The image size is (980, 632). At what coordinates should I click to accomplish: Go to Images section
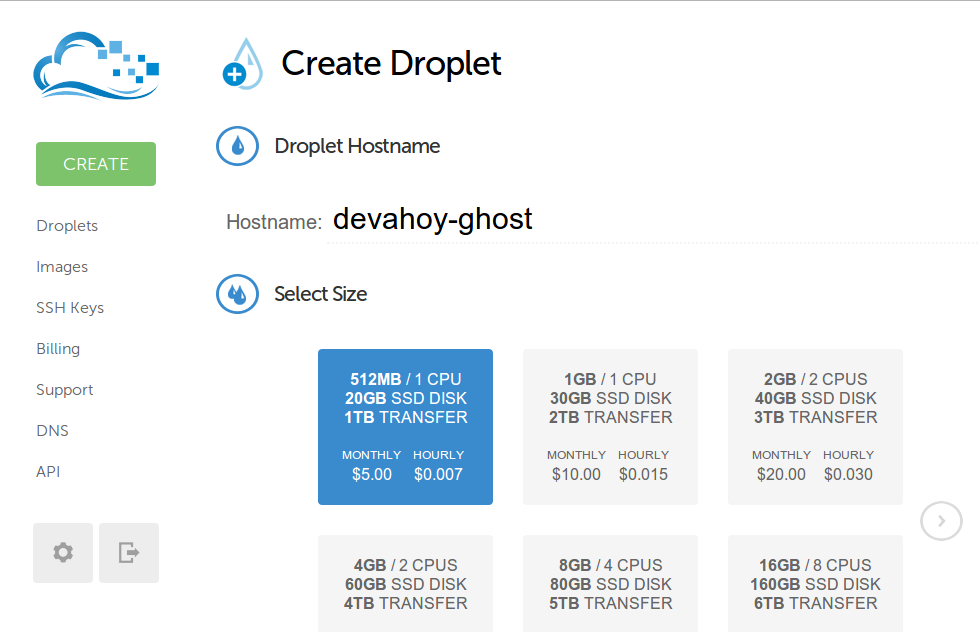coord(62,267)
